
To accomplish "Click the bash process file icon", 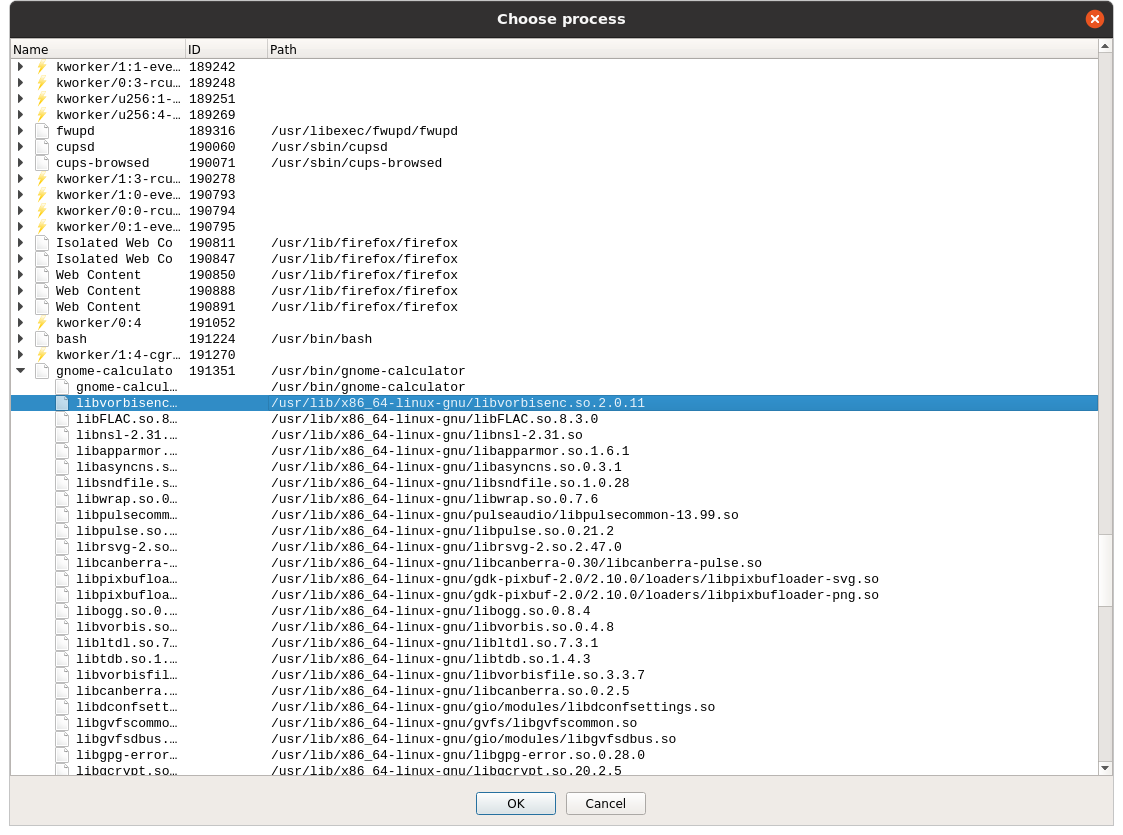I will point(42,339).
